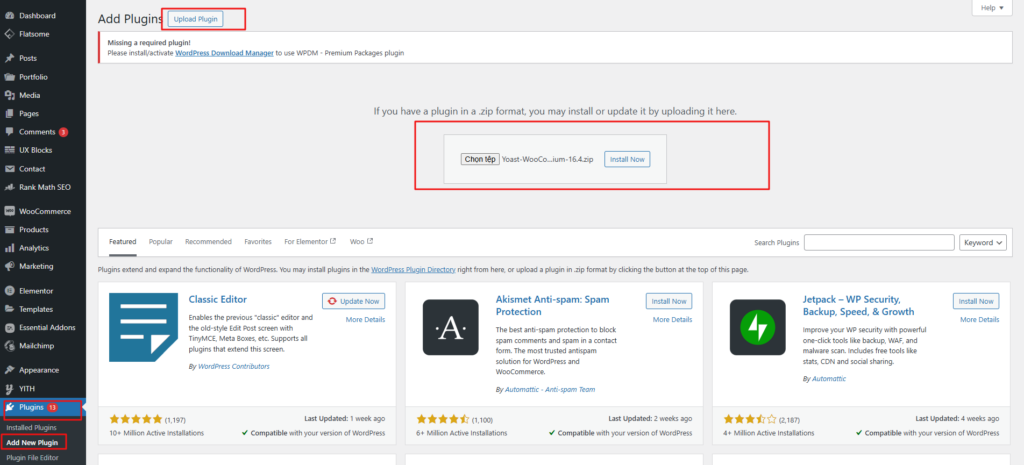Click the Classic Editor plugin title

coord(217,300)
